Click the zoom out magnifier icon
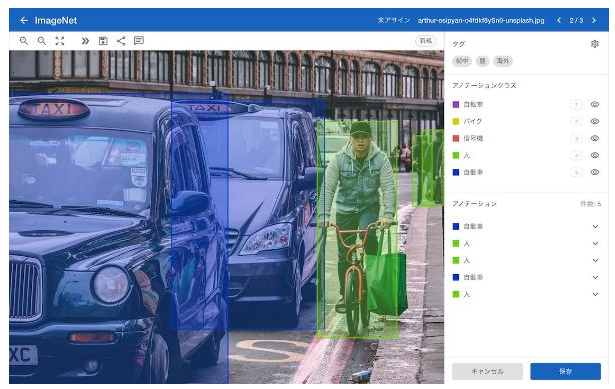This screenshot has height=389, width=615. (42, 41)
